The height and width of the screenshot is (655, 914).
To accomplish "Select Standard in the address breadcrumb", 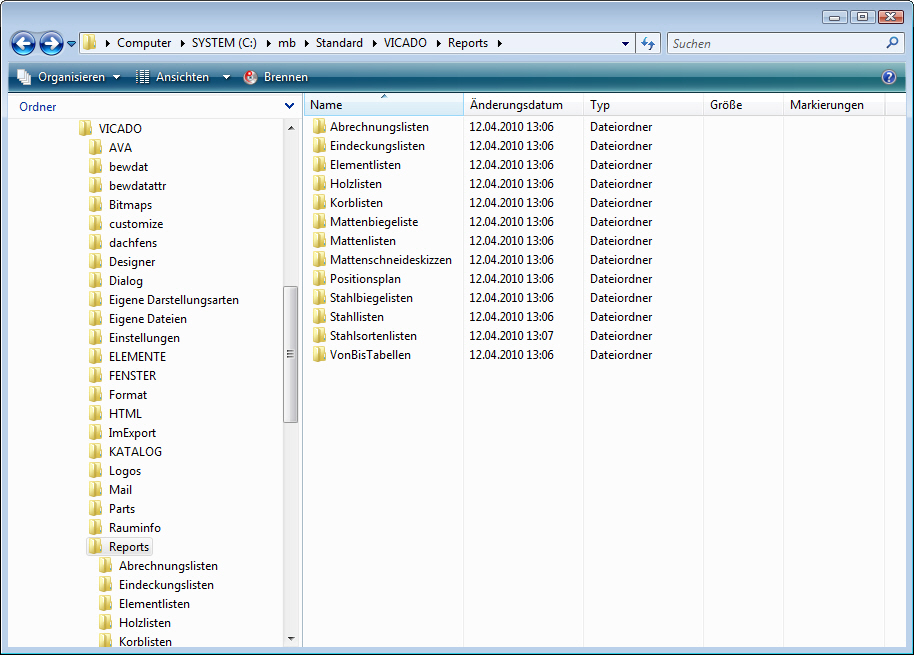I will [339, 43].
